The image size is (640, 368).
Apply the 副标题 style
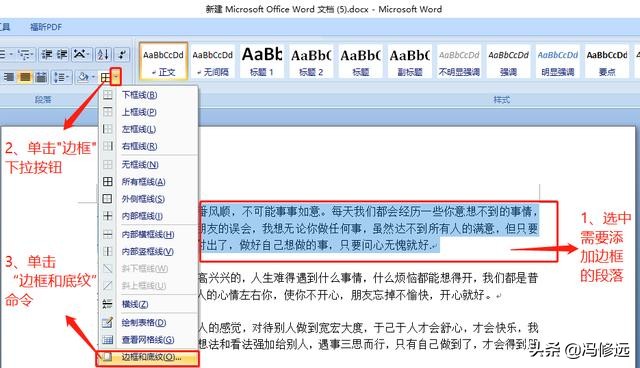click(x=410, y=61)
